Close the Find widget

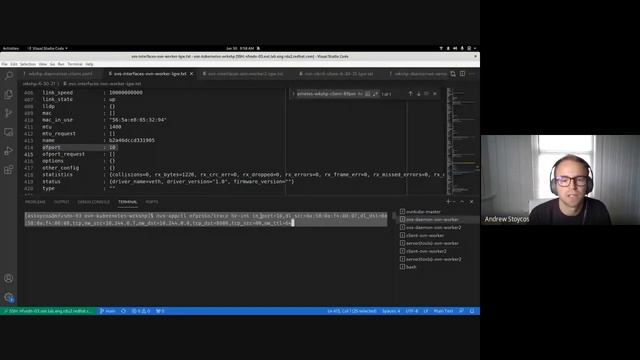[x=435, y=94]
